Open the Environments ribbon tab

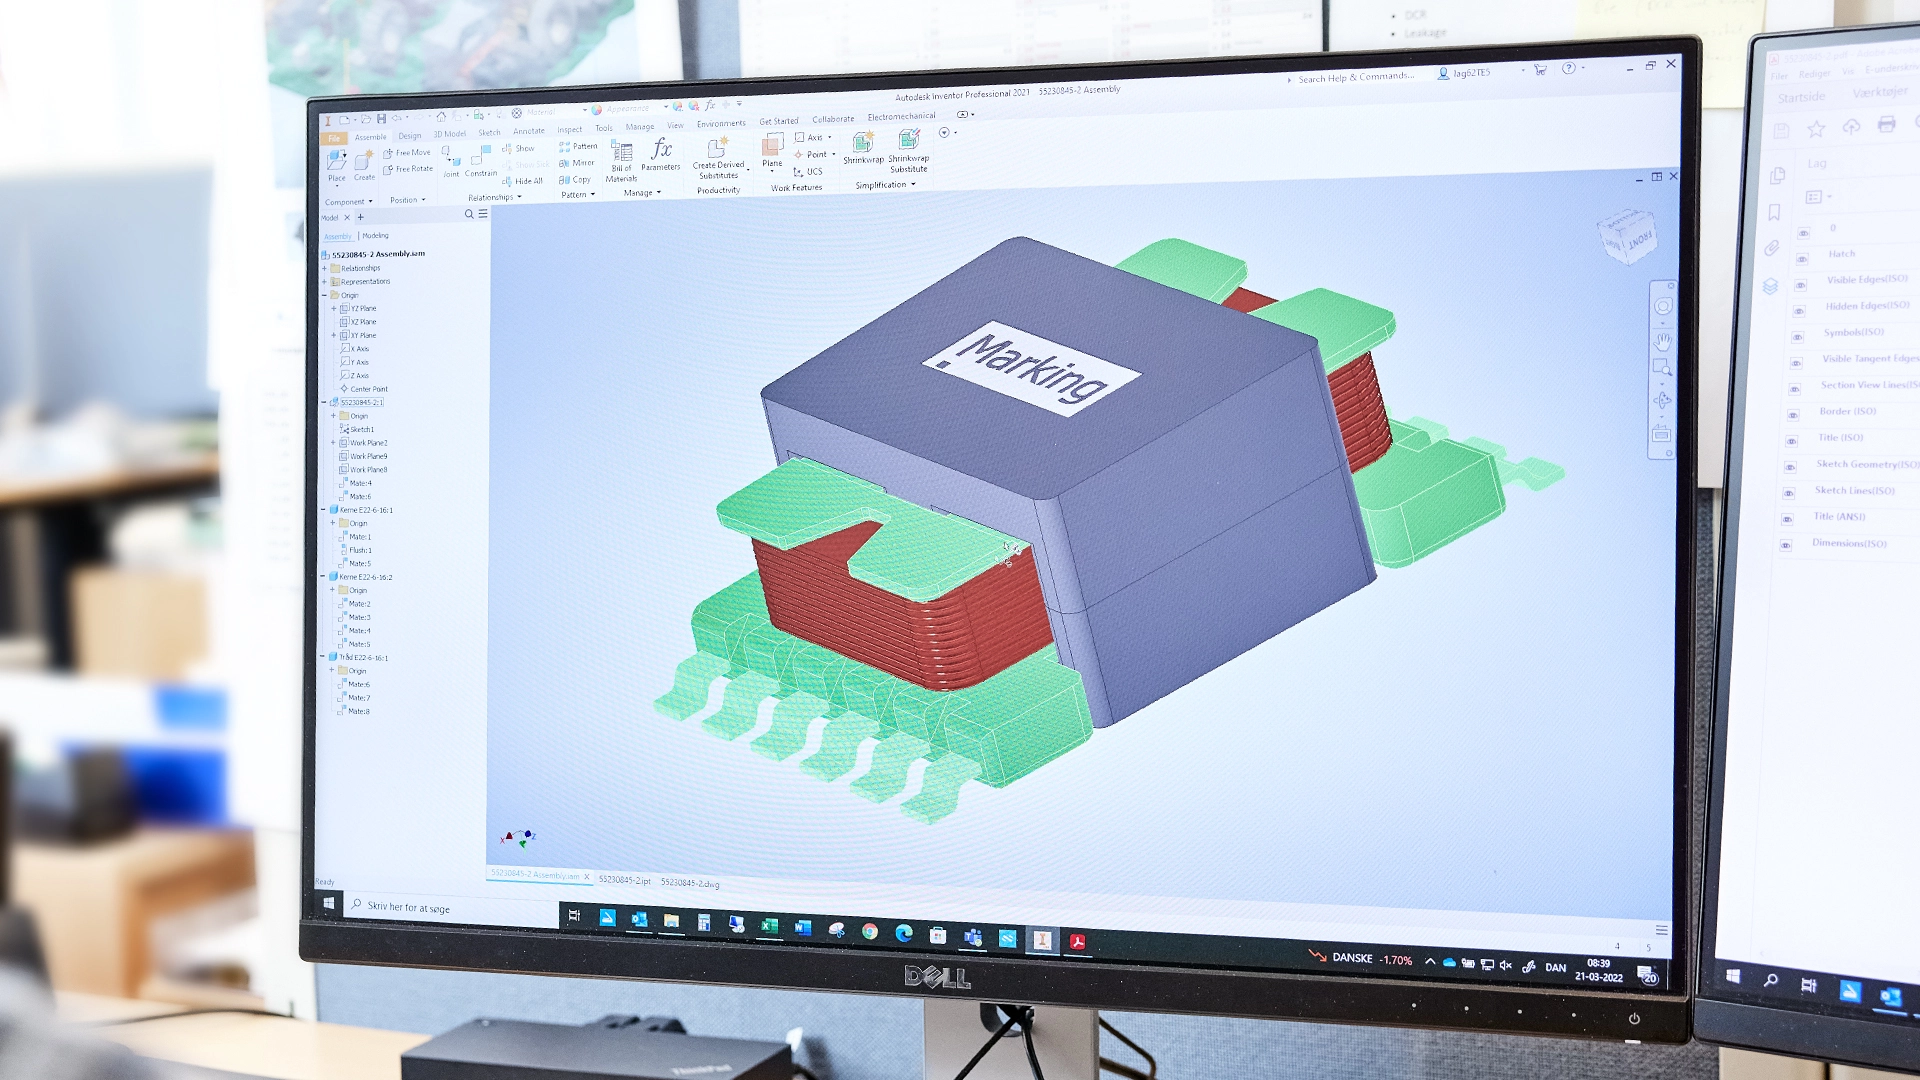click(721, 124)
